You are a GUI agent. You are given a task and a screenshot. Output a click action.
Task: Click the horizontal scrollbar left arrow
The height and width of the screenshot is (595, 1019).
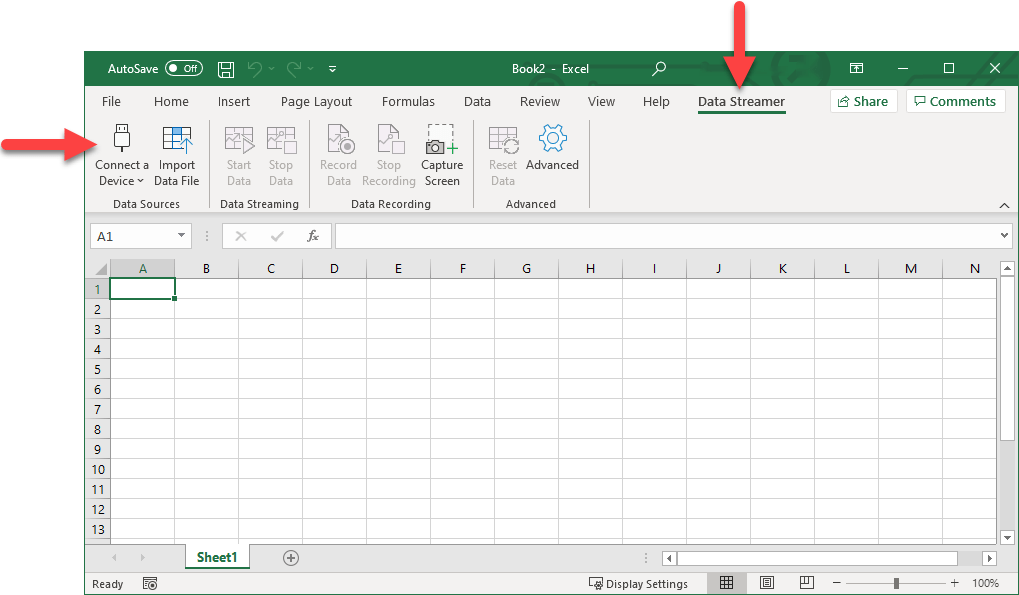point(669,558)
